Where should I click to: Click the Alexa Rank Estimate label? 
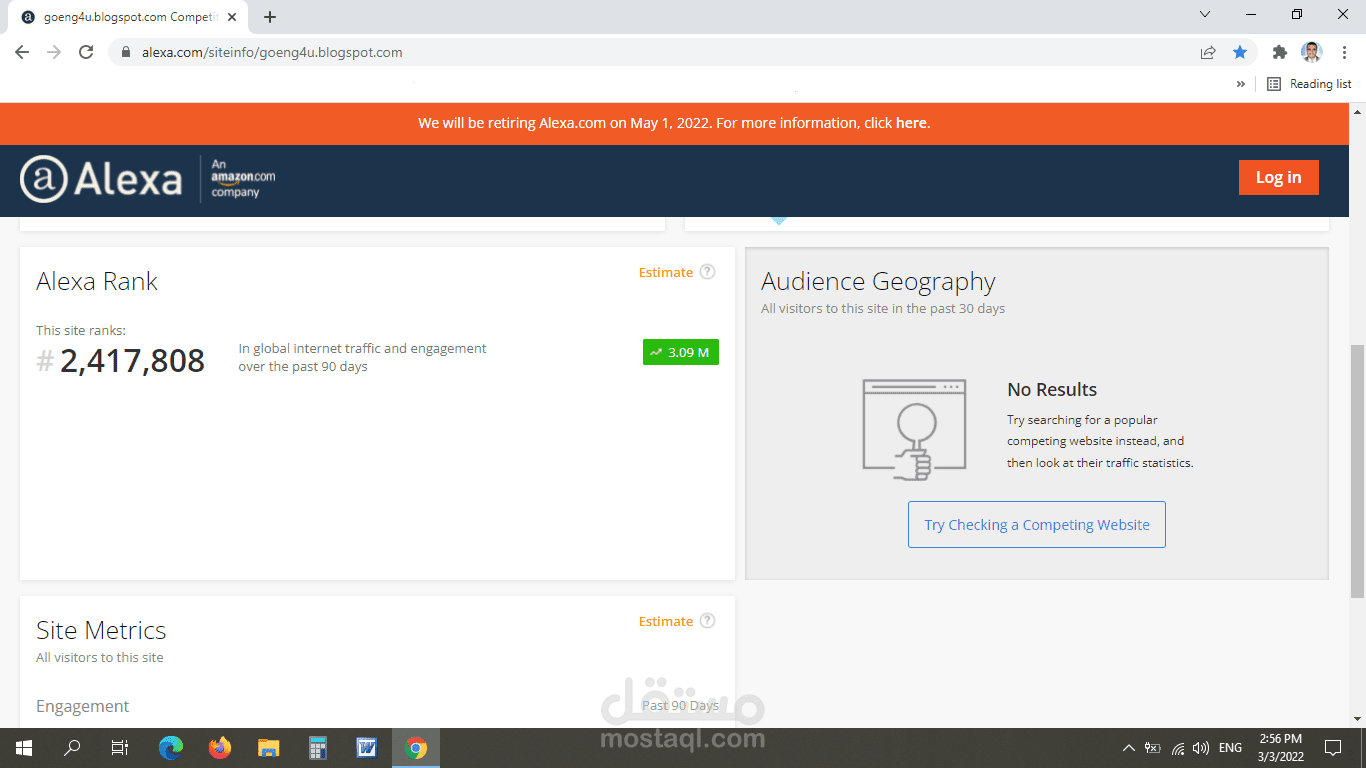[666, 272]
